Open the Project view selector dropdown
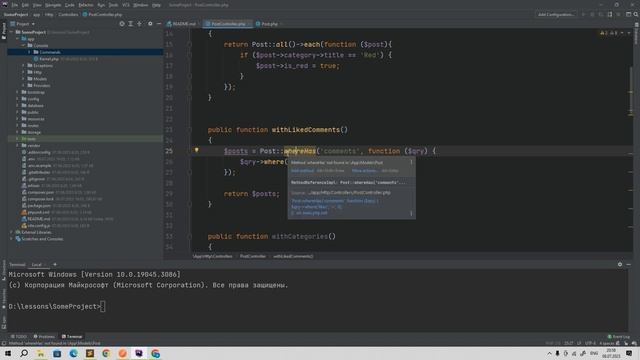Screen dimensions: 640x360 (23, 24)
